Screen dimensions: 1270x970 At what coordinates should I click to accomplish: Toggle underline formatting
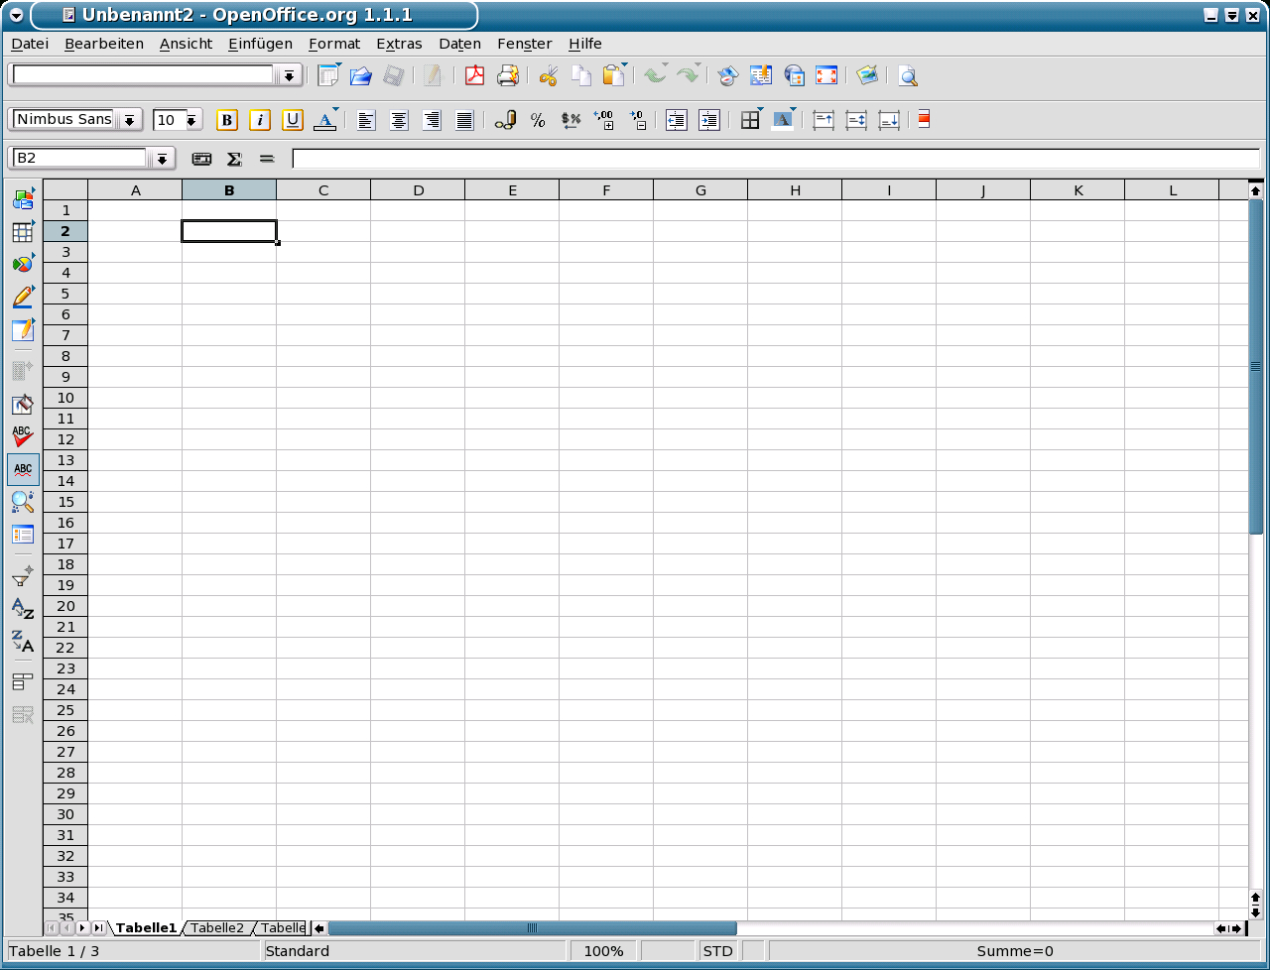[291, 120]
